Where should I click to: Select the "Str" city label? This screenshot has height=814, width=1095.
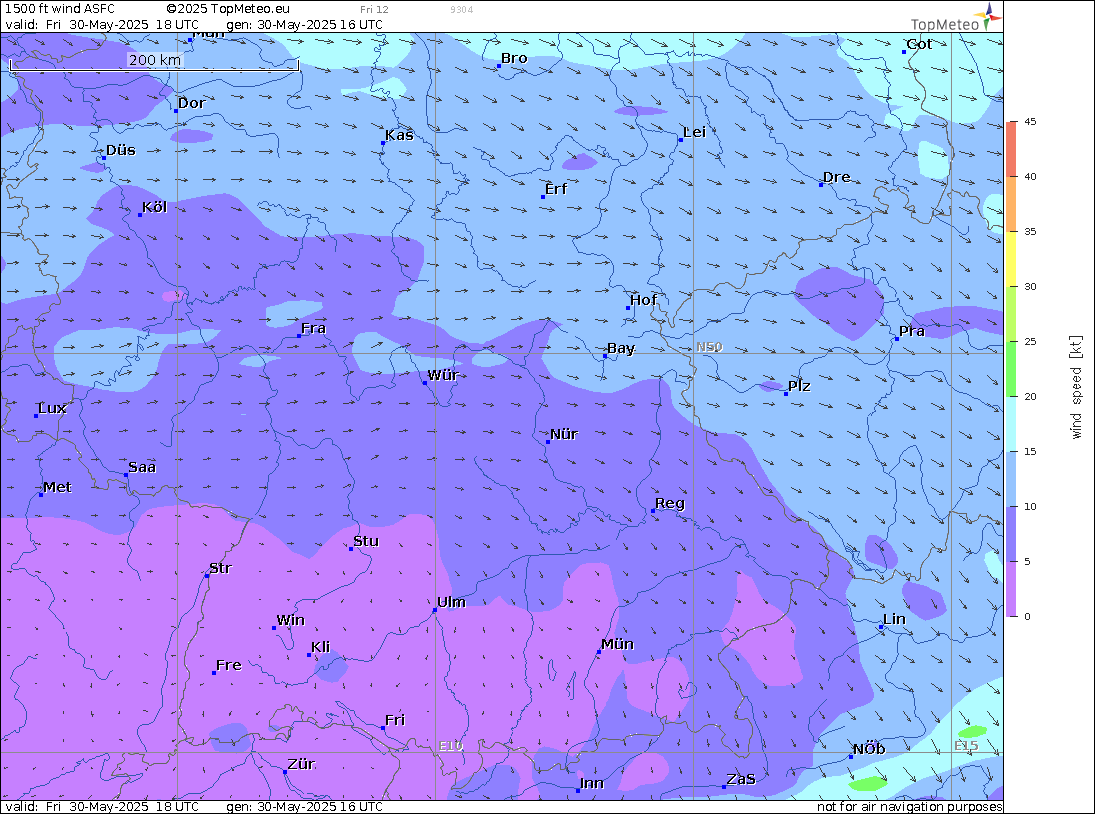click(220, 568)
